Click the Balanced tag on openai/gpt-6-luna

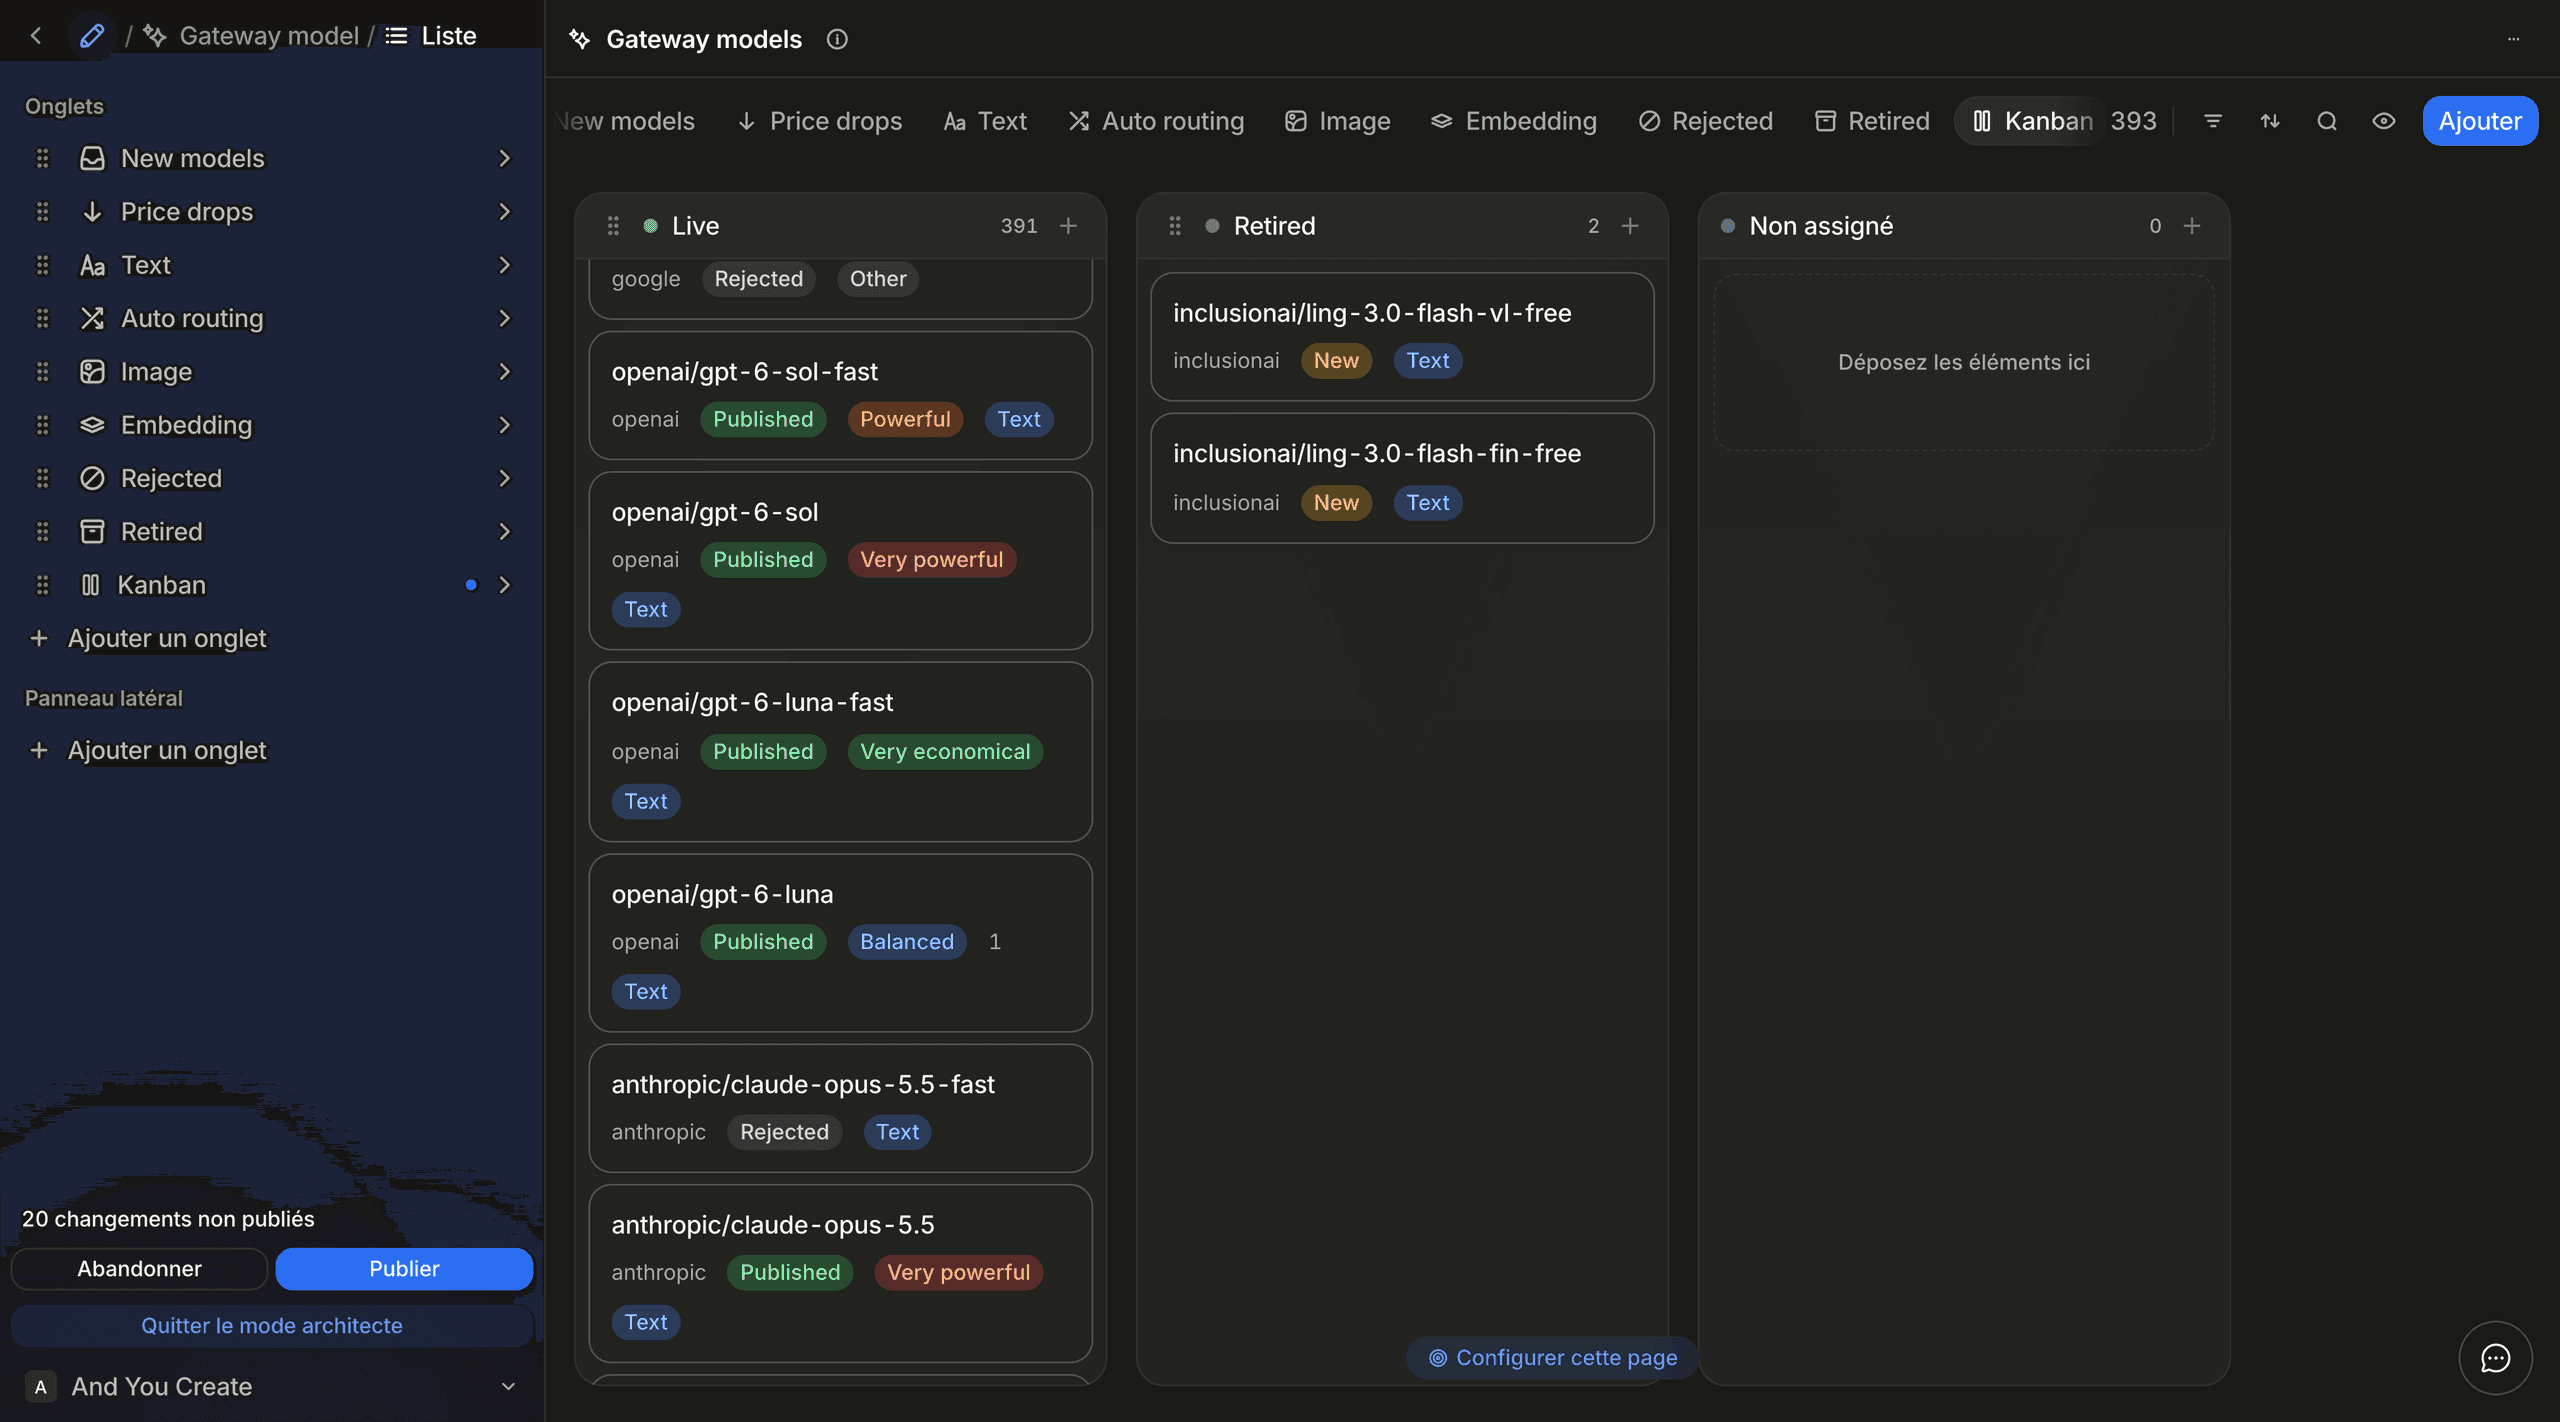[x=907, y=942]
